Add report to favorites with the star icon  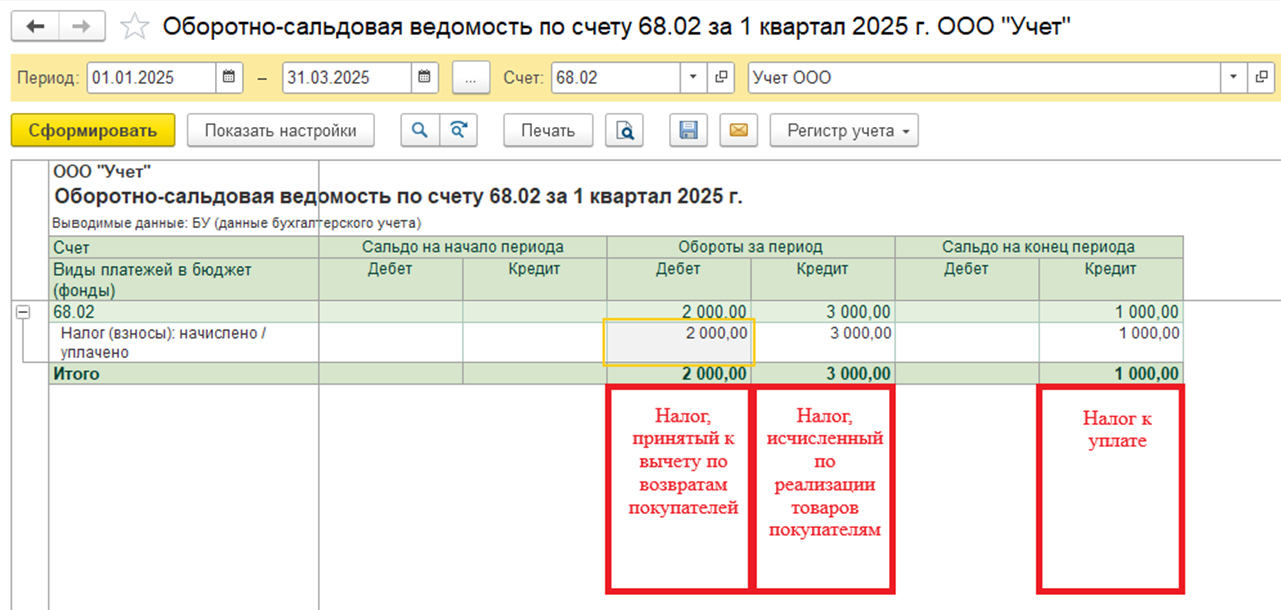pyautogui.click(x=134, y=26)
